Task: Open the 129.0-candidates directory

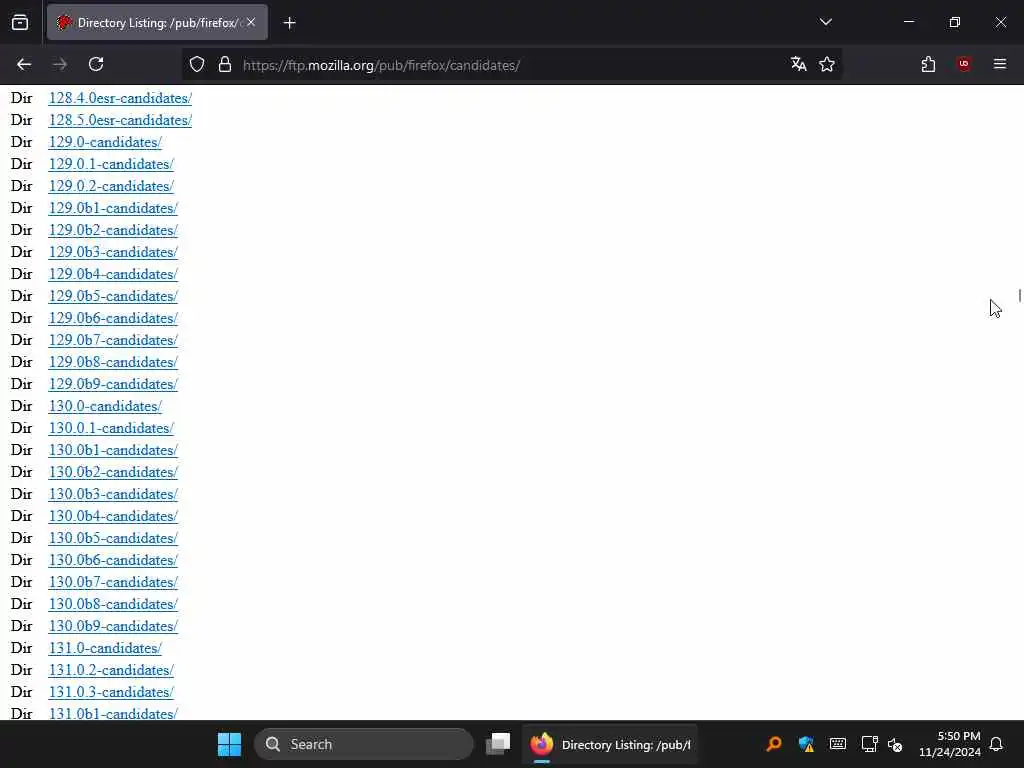Action: point(104,142)
